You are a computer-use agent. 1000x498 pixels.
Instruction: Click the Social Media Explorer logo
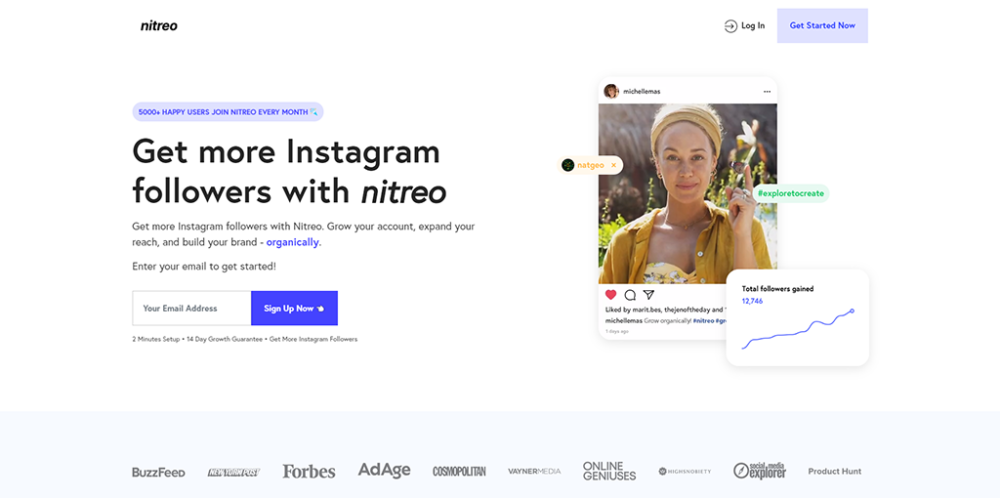pos(760,471)
